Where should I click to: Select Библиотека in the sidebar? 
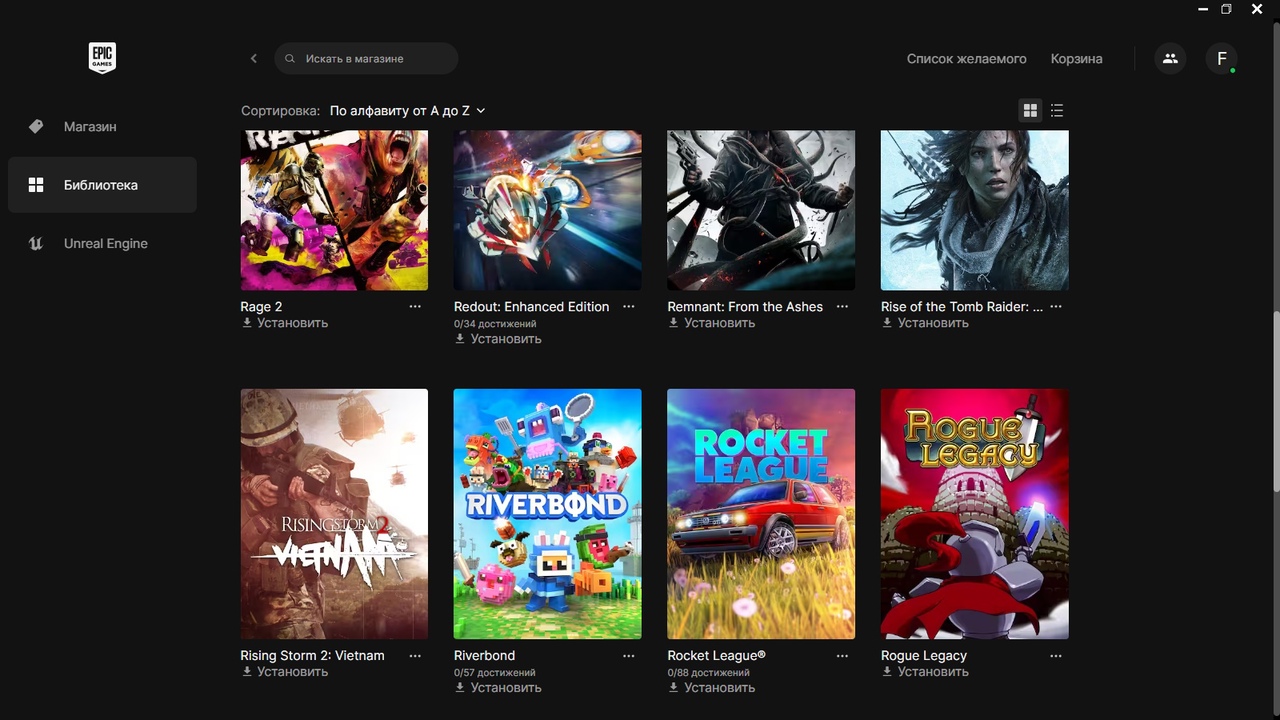pyautogui.click(x=102, y=185)
